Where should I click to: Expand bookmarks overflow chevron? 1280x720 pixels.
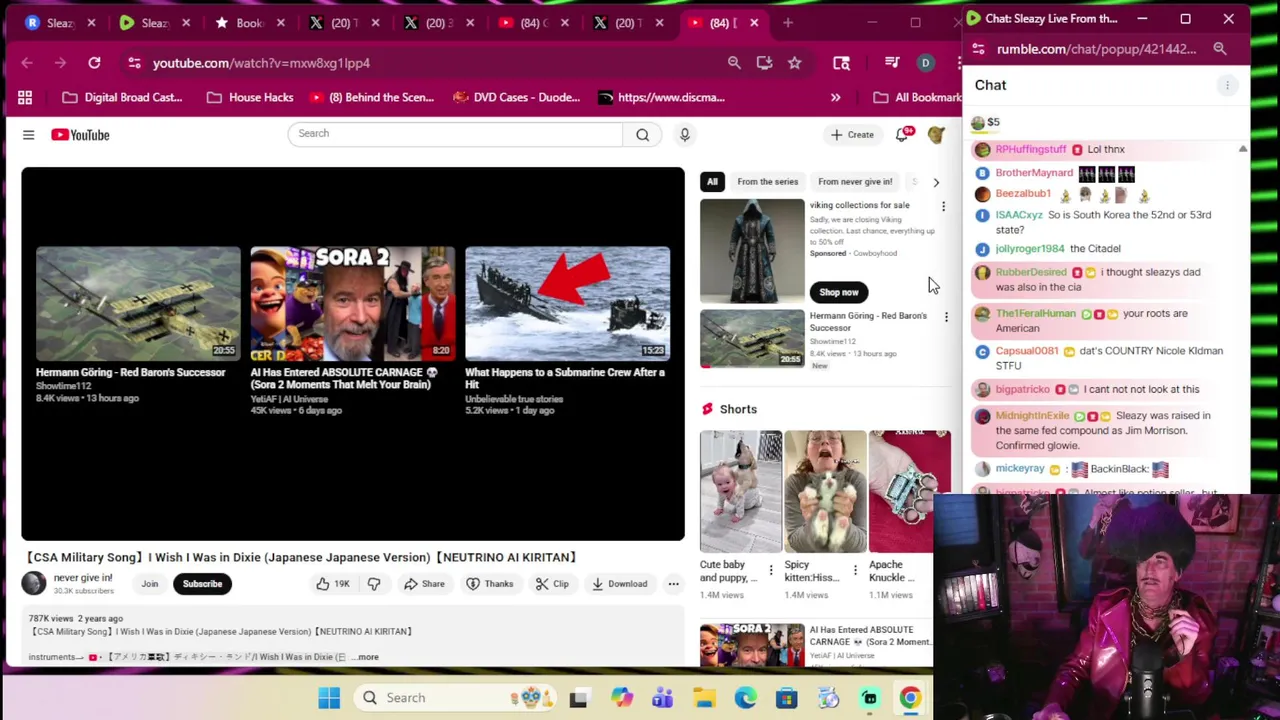pyautogui.click(x=835, y=97)
